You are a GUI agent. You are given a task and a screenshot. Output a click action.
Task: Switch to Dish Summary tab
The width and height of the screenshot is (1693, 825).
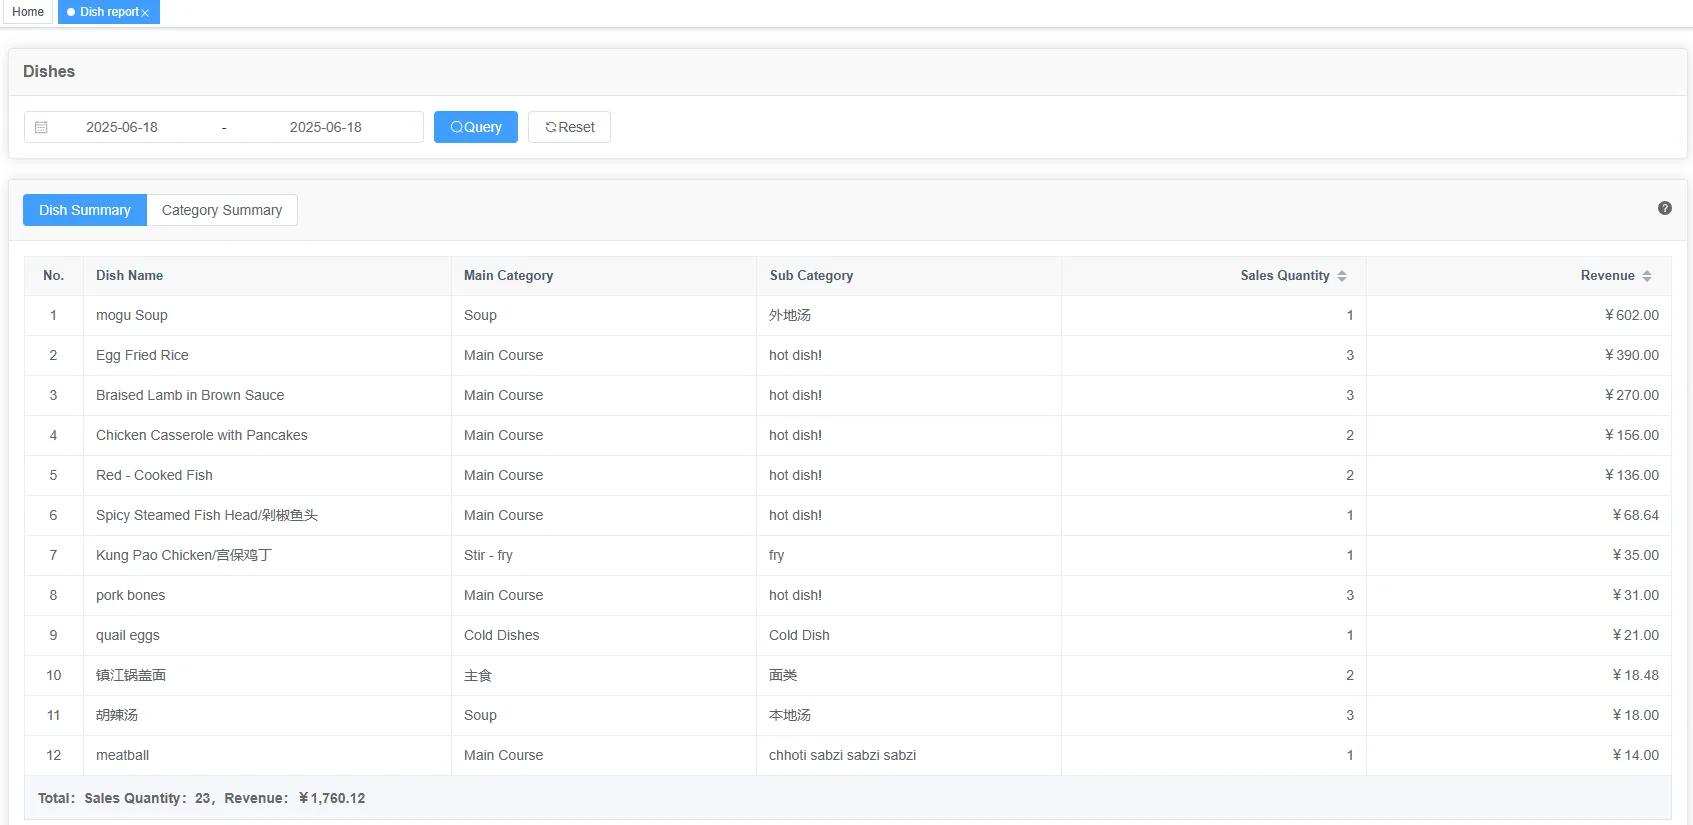(85, 210)
